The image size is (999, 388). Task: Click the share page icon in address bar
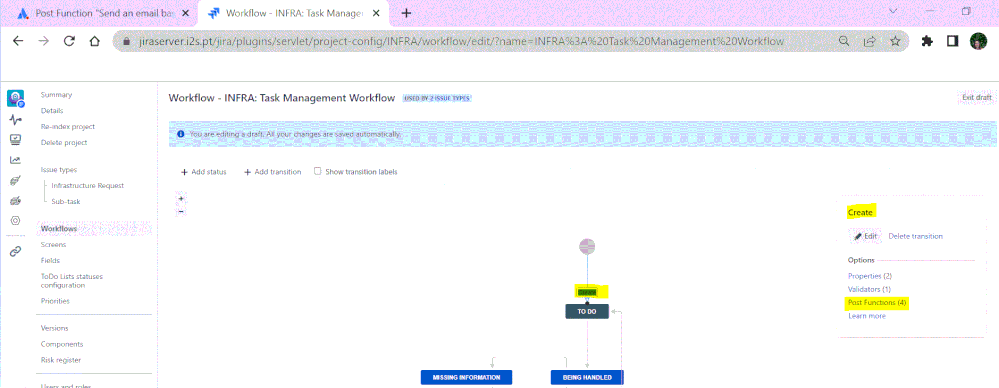tap(869, 41)
